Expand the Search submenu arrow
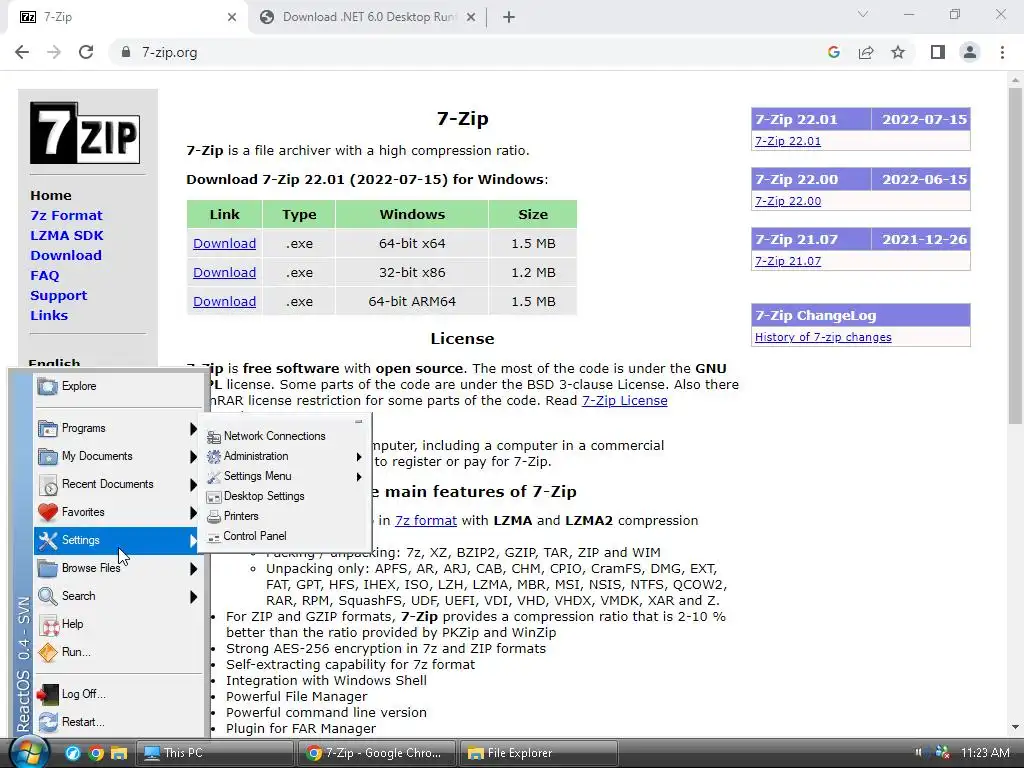Image resolution: width=1024 pixels, height=768 pixels. 193,597
